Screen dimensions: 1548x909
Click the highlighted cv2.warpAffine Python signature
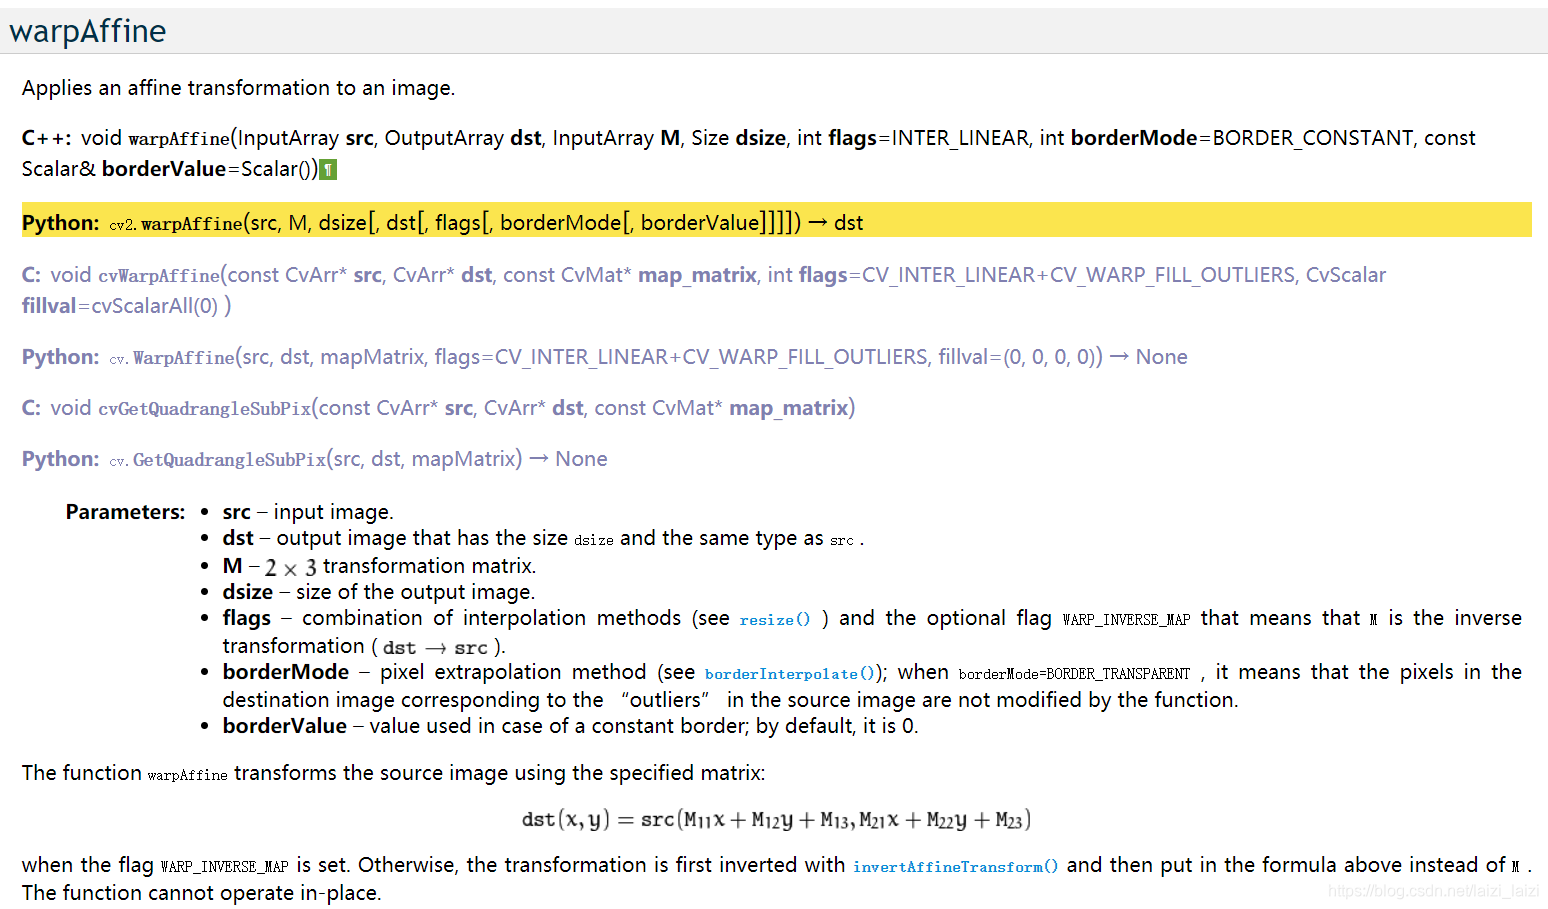[776, 220]
